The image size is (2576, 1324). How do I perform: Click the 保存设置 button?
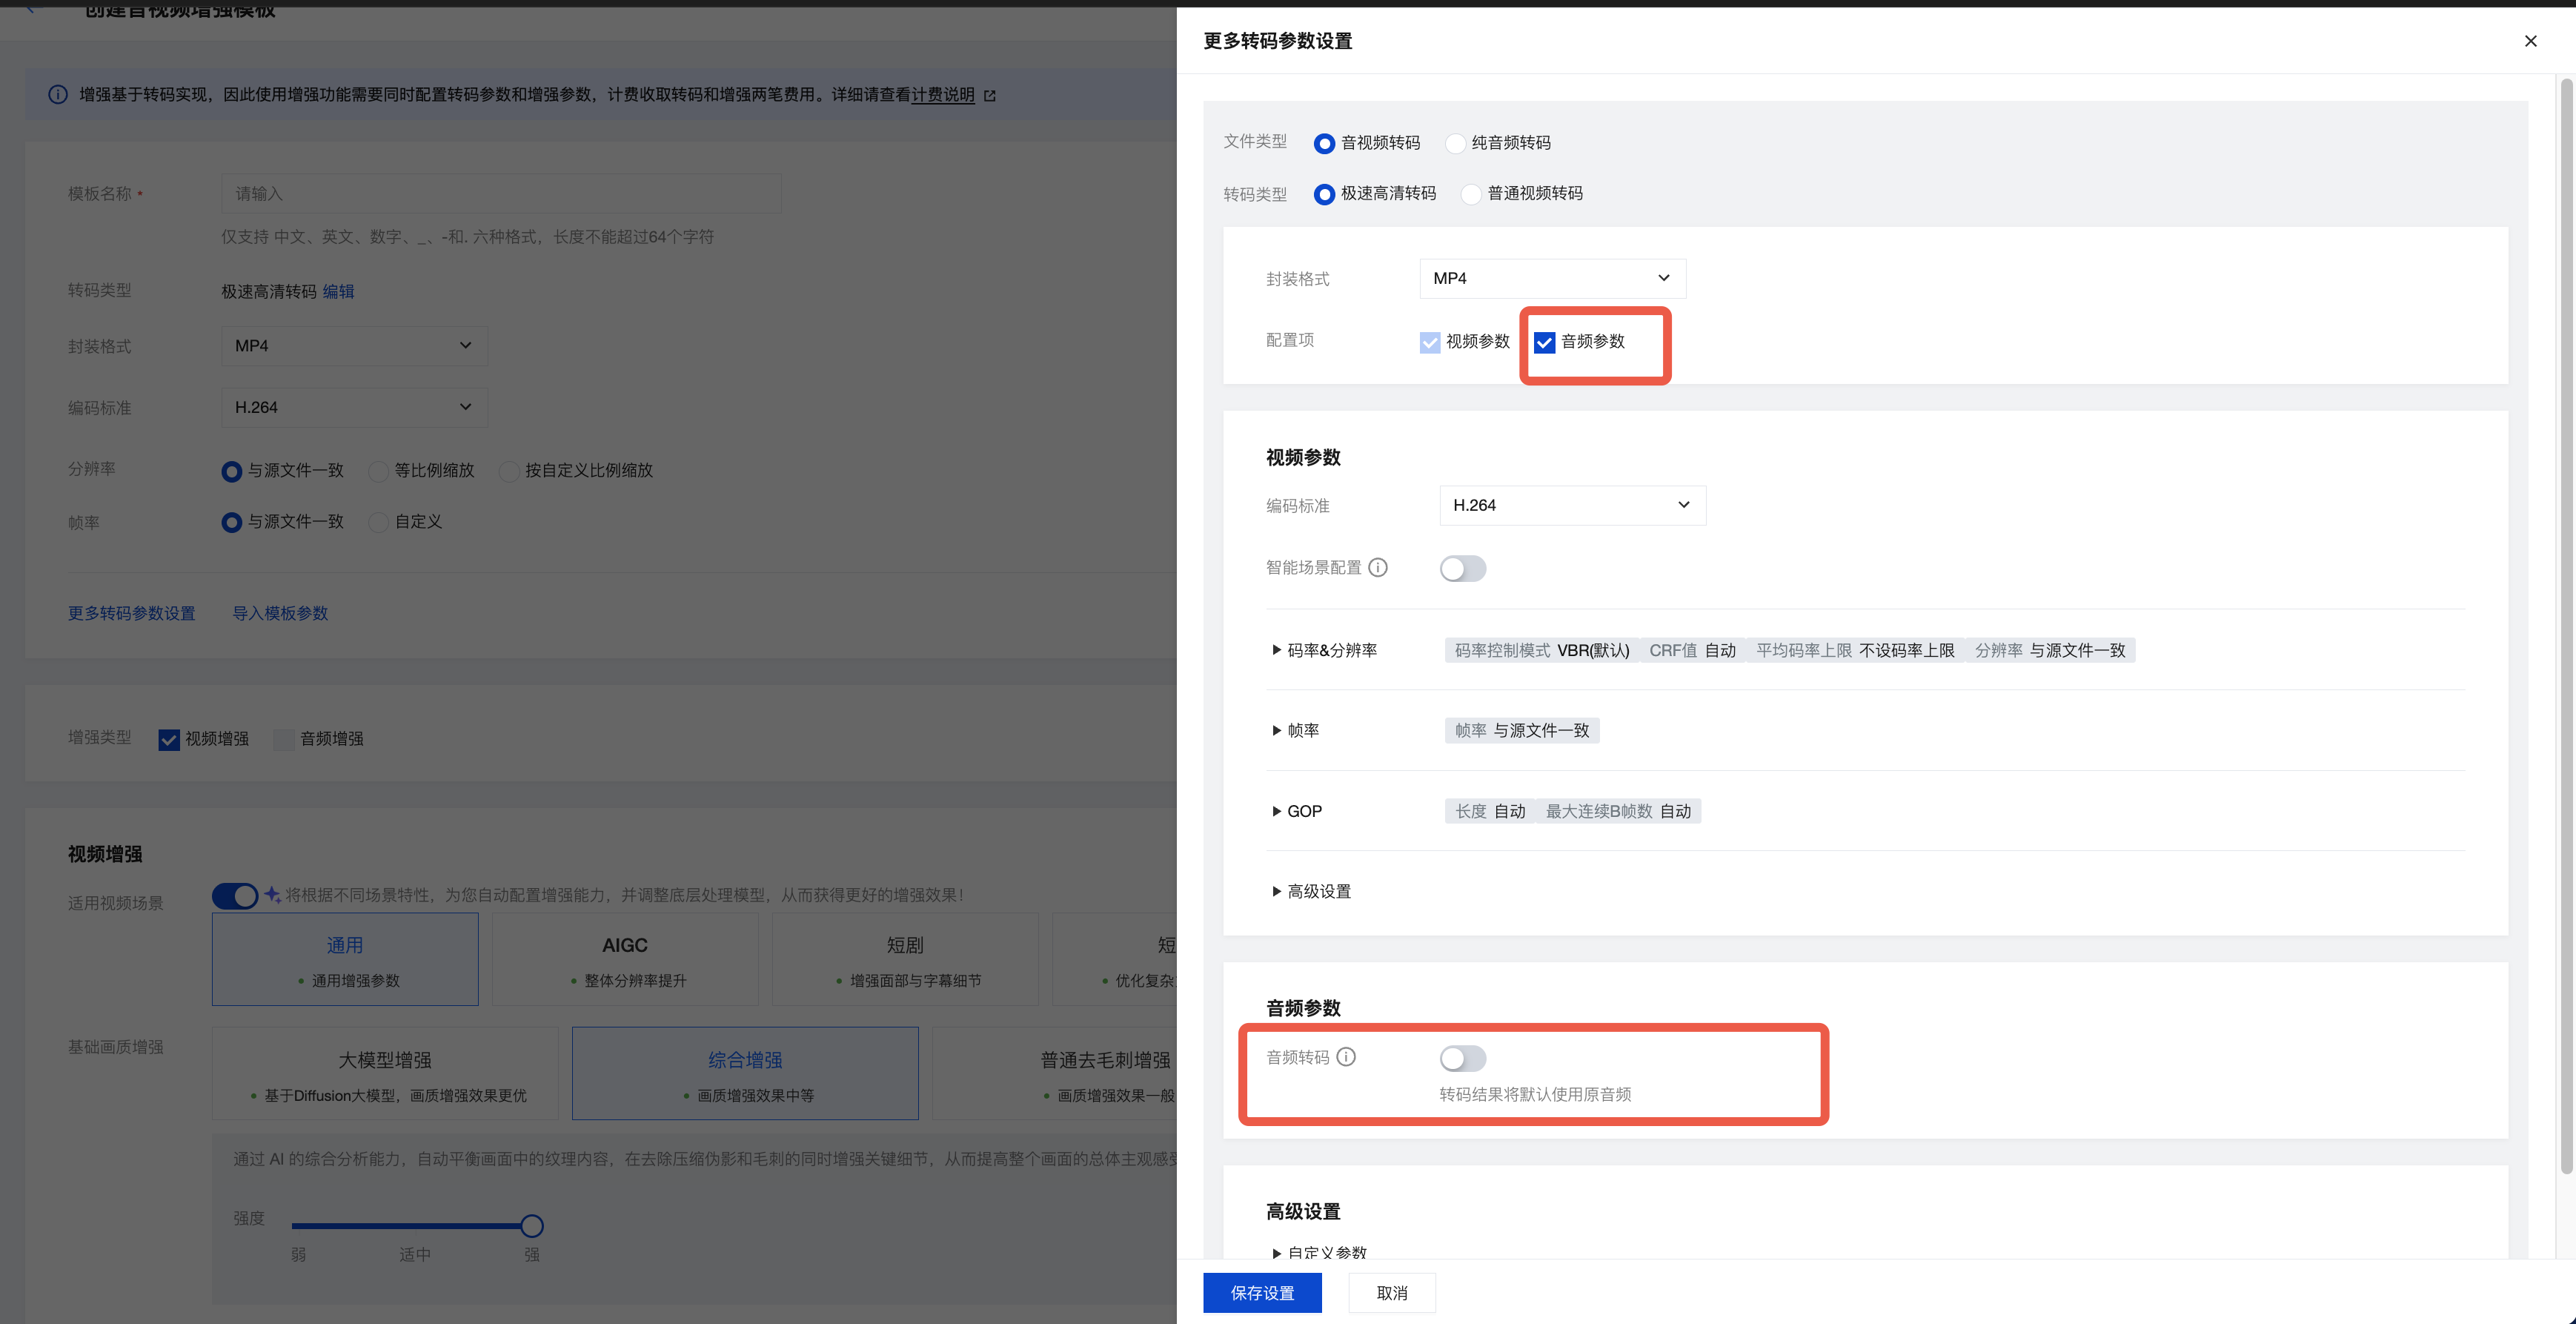(1262, 1293)
